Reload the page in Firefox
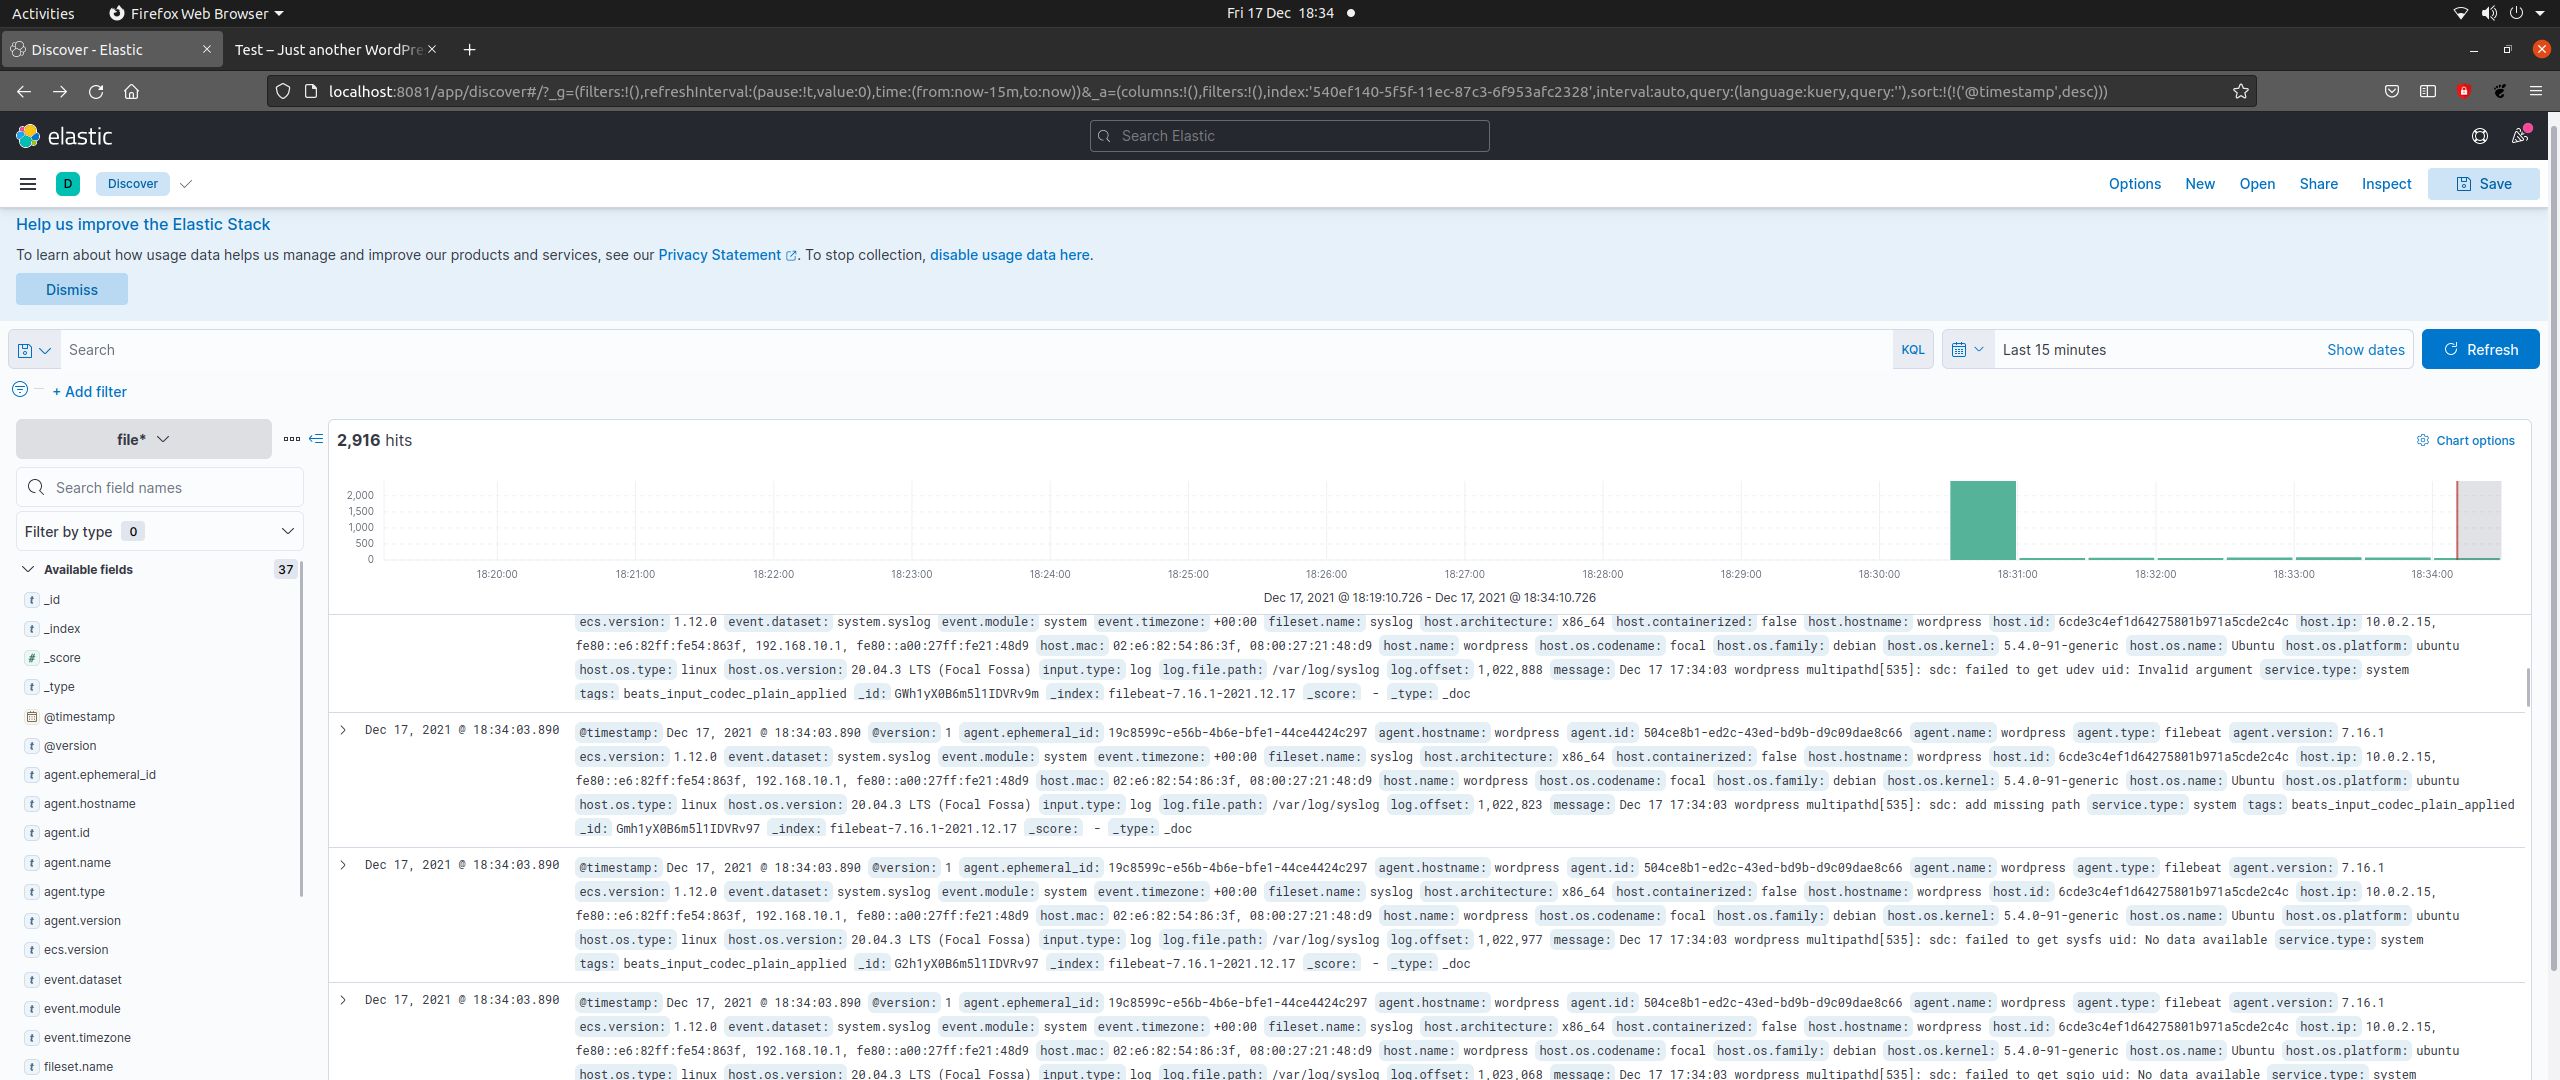Screen dimensions: 2560x1080 [96, 91]
